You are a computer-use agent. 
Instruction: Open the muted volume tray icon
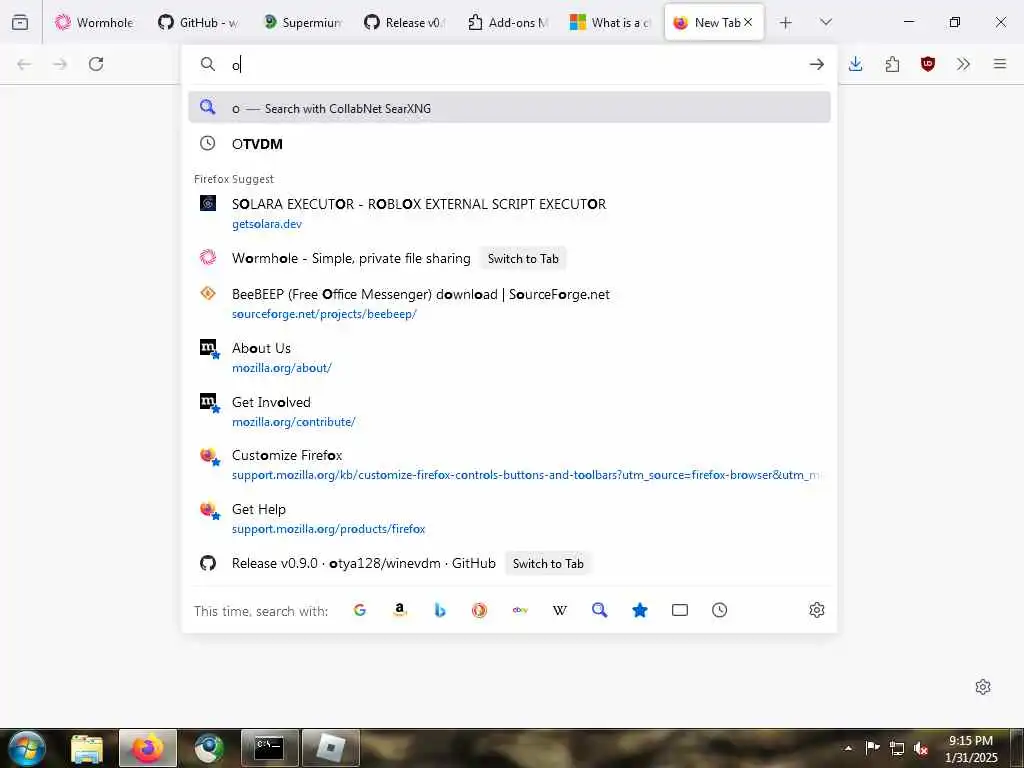tap(921, 748)
